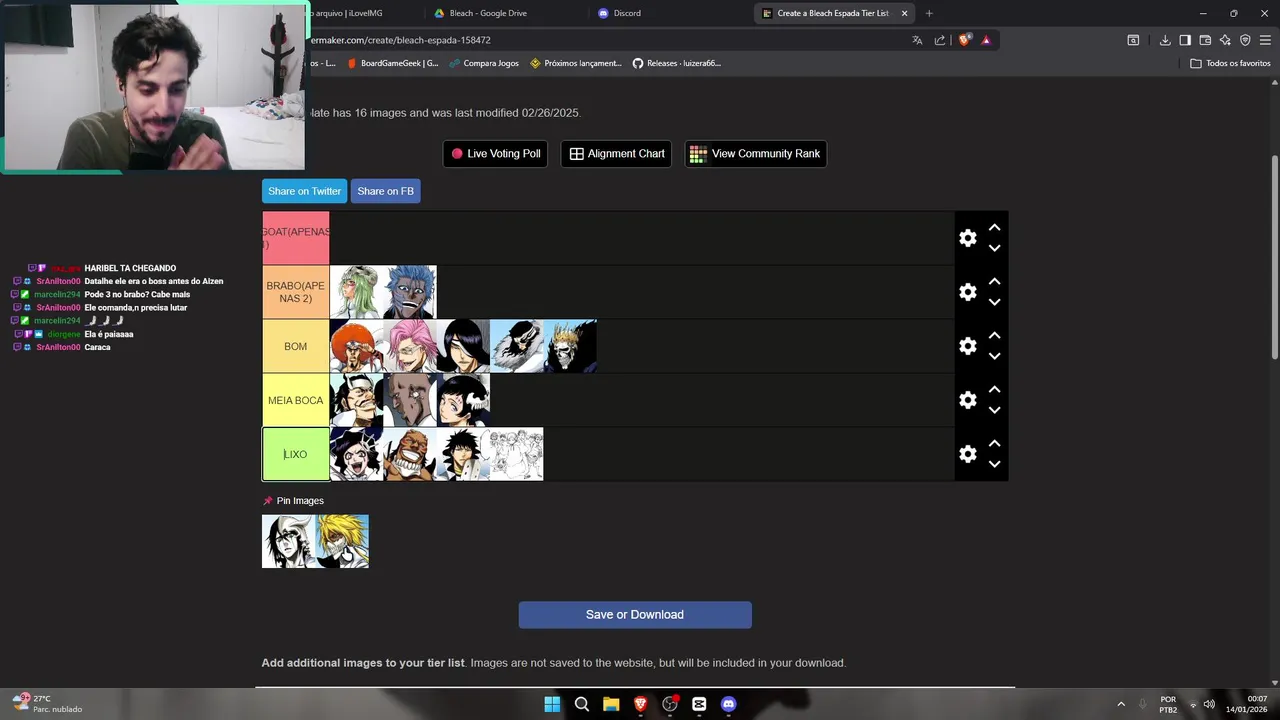Open Windows taskbar Search
This screenshot has width=1280, height=720.
tap(582, 704)
